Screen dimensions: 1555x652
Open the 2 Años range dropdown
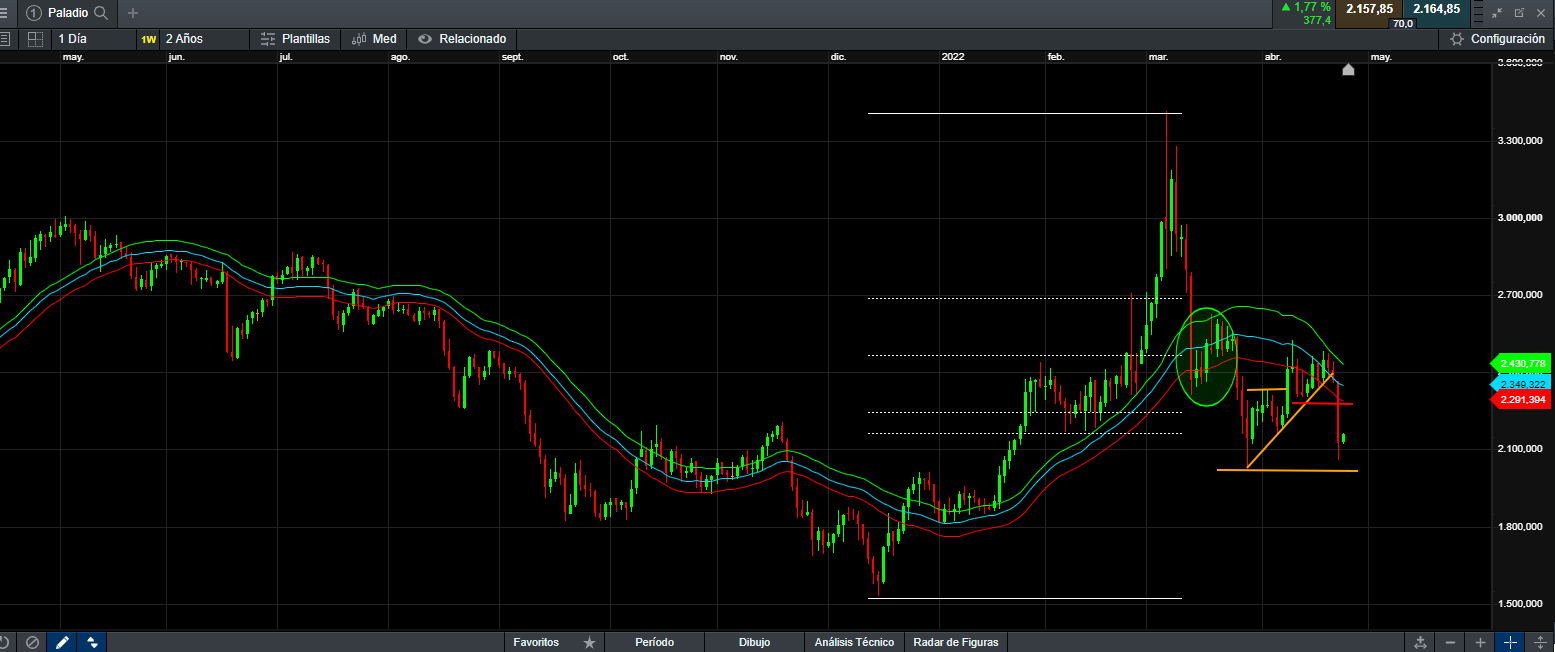point(205,39)
